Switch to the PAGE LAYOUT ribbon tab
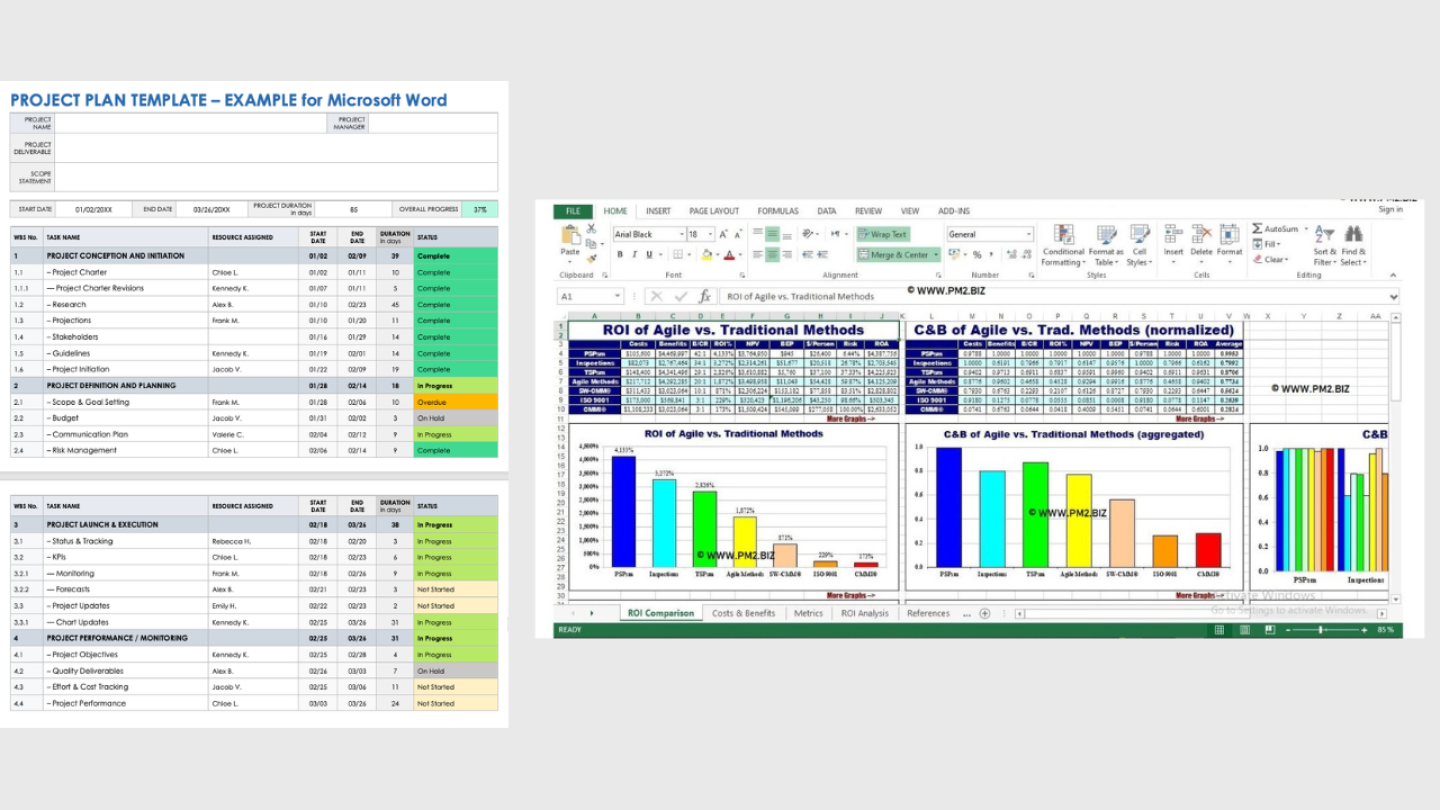The width and height of the screenshot is (1440, 810). pos(714,211)
